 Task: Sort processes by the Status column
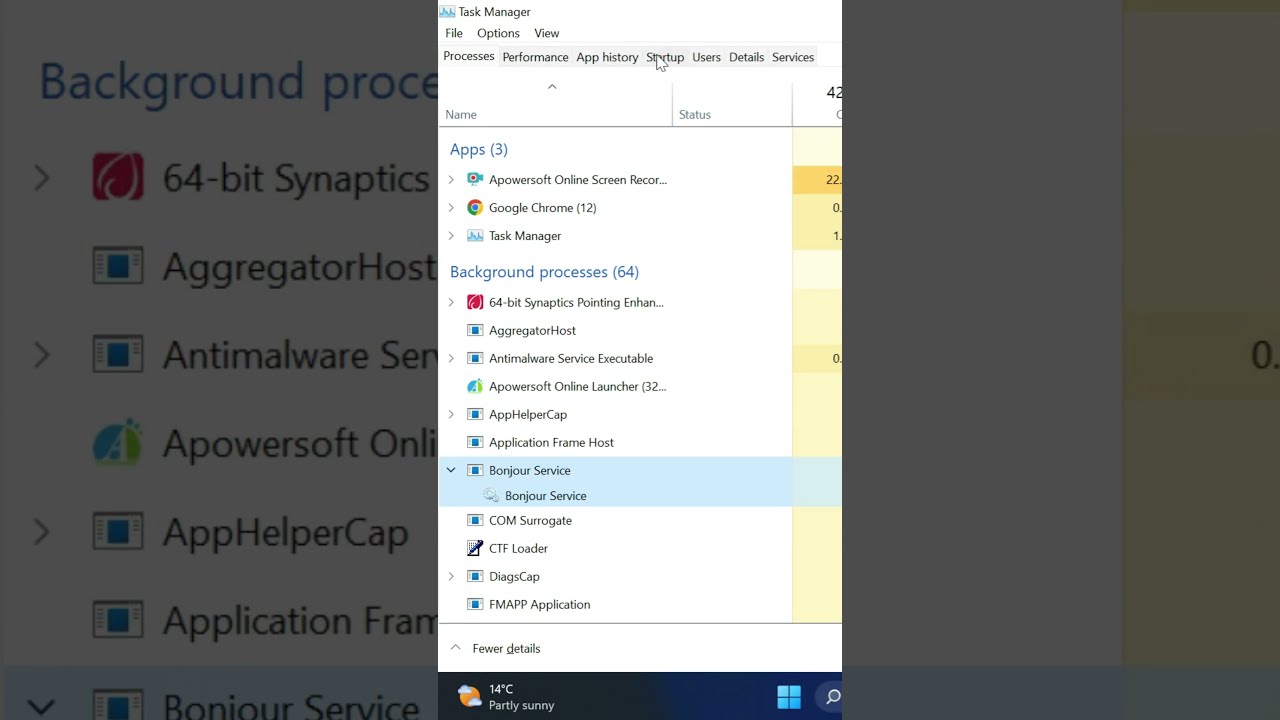pos(732,104)
